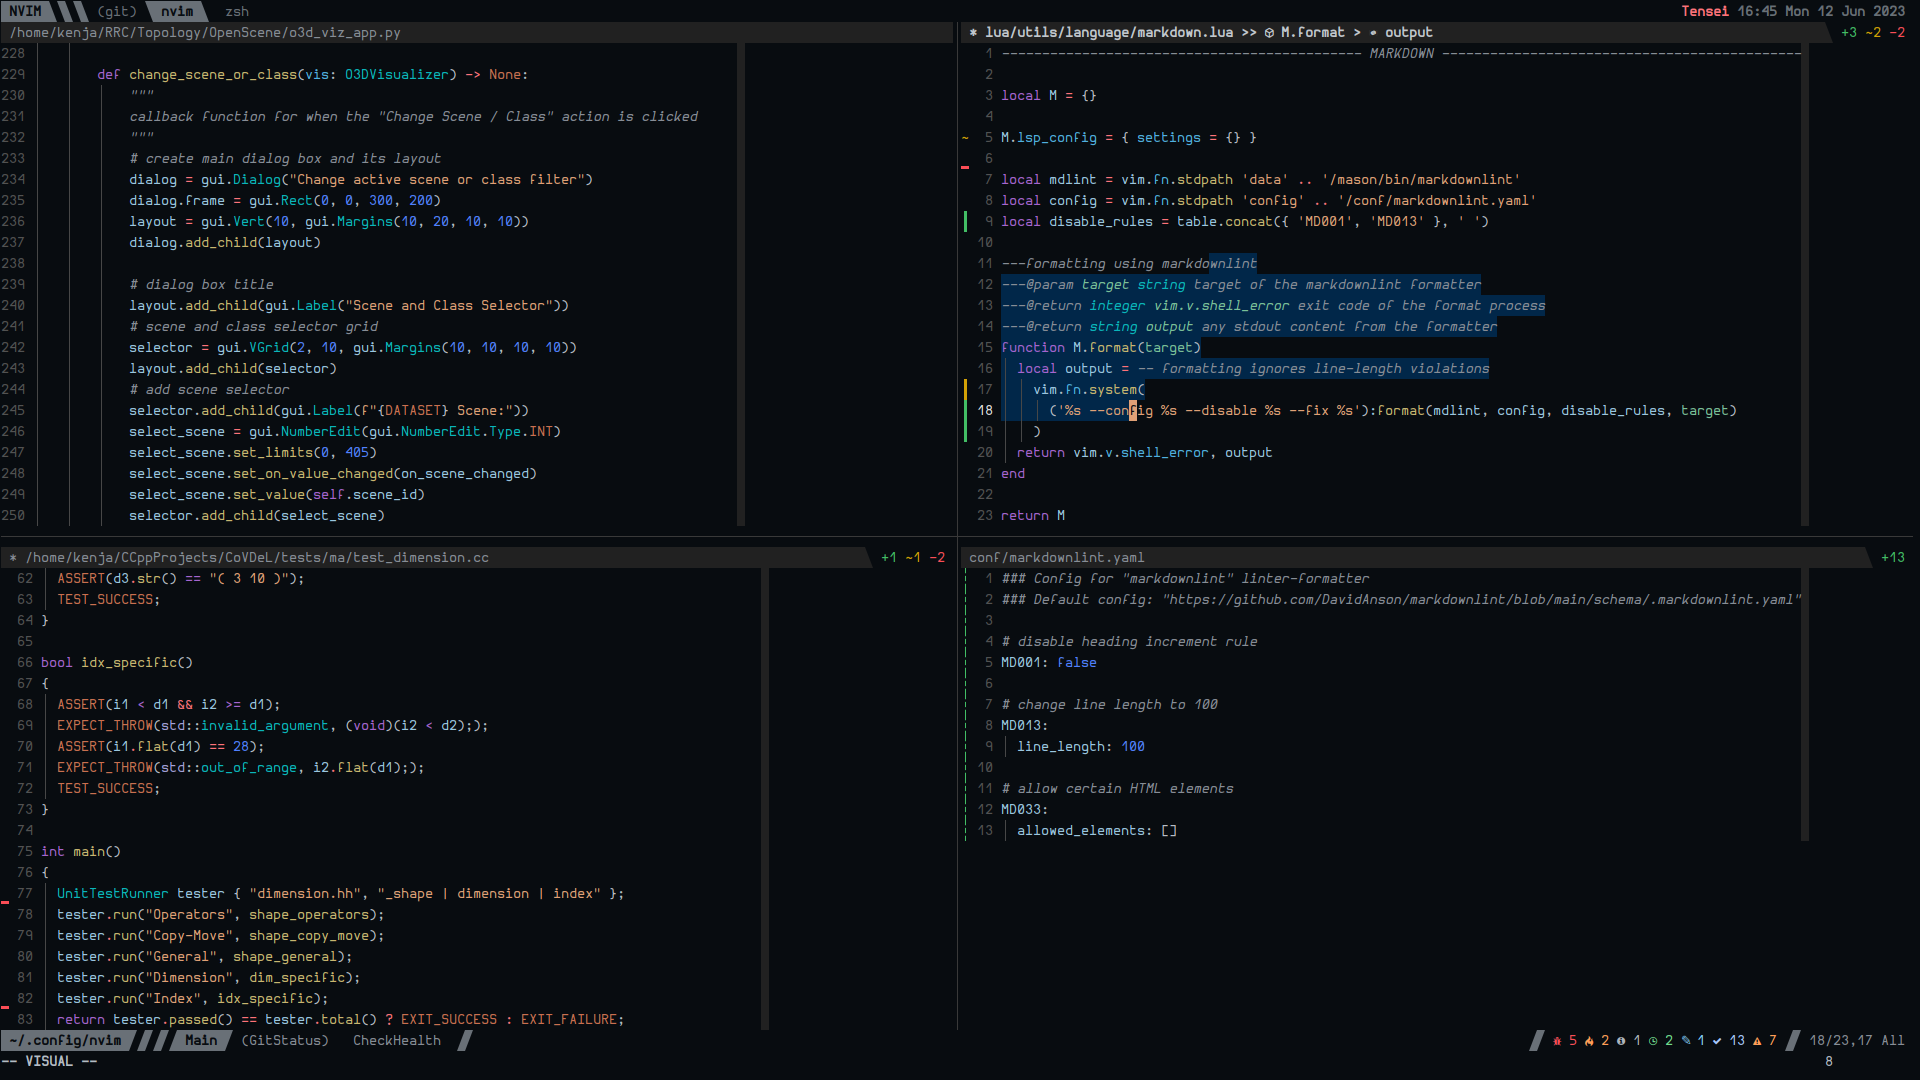Screen dimensions: 1920x1080
Task: Click the scrollbar of the markdown.lua pane
Action: [x=1805, y=285]
